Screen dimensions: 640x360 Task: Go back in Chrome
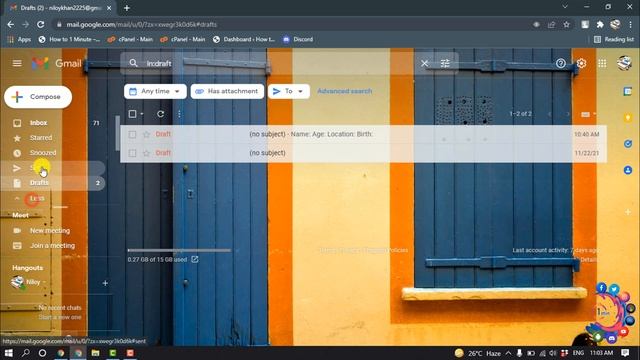(x=11, y=24)
